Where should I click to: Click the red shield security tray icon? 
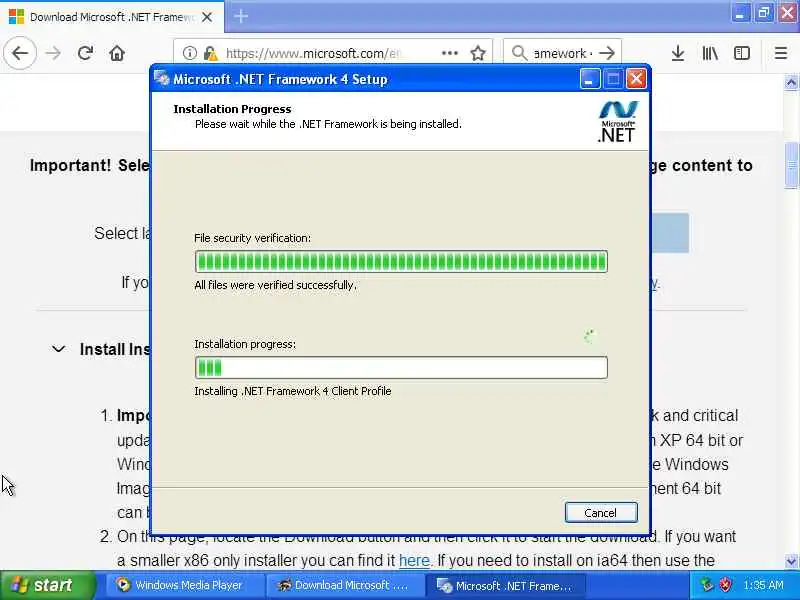pyautogui.click(x=725, y=585)
